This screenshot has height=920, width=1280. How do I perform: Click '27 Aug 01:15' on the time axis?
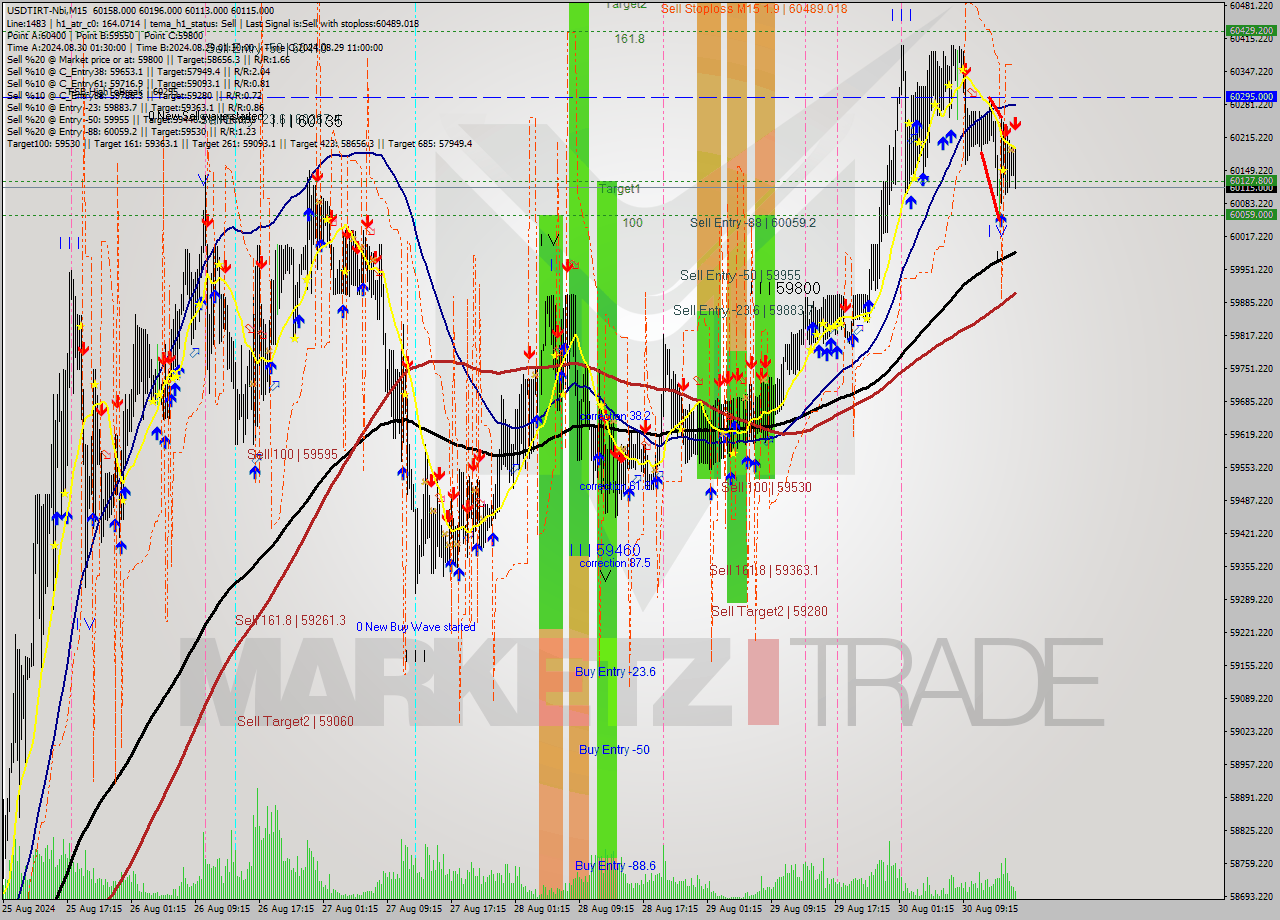[x=350, y=910]
